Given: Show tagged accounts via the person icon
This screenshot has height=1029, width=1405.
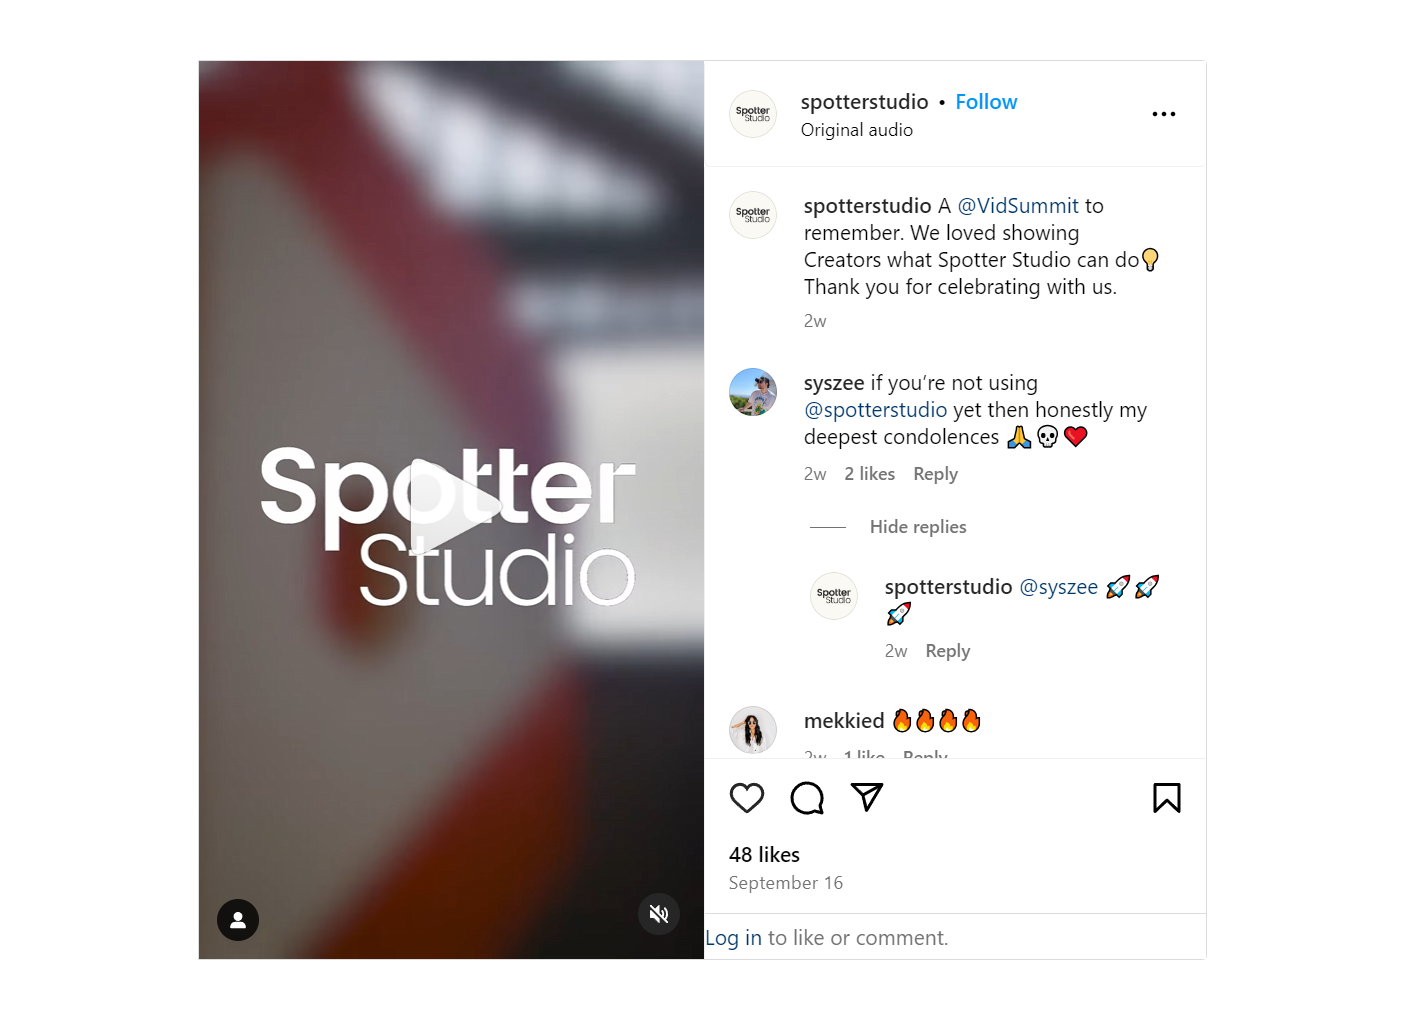Looking at the screenshot, I should pyautogui.click(x=238, y=920).
